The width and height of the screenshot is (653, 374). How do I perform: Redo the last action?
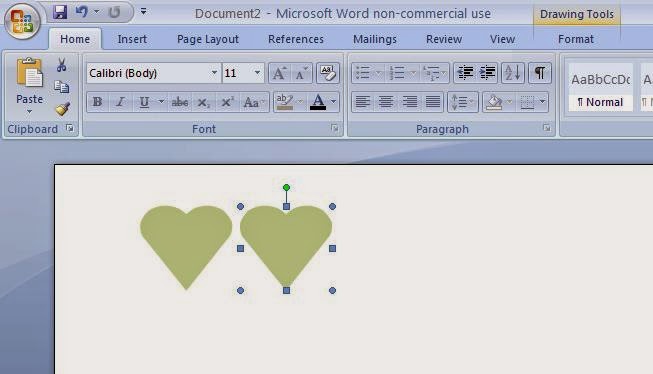pyautogui.click(x=114, y=12)
